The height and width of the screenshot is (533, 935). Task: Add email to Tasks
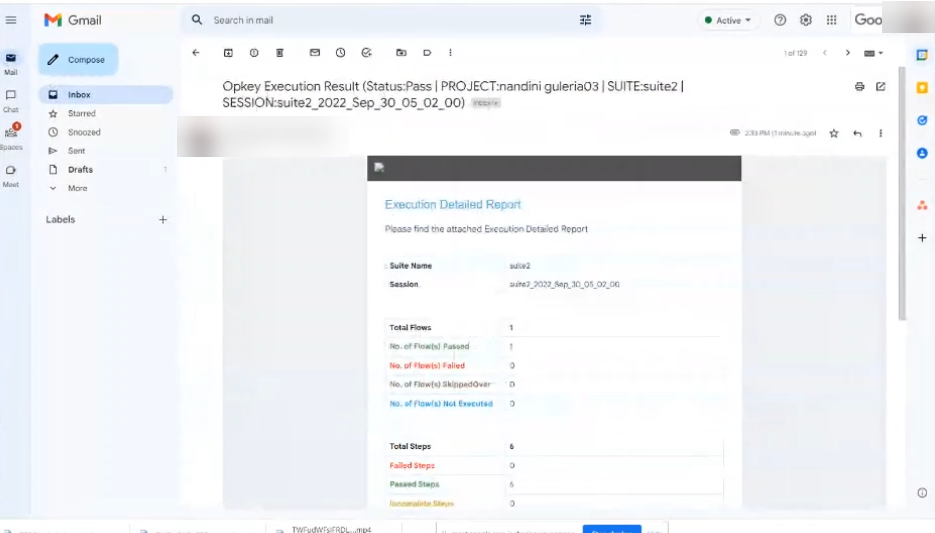(367, 52)
